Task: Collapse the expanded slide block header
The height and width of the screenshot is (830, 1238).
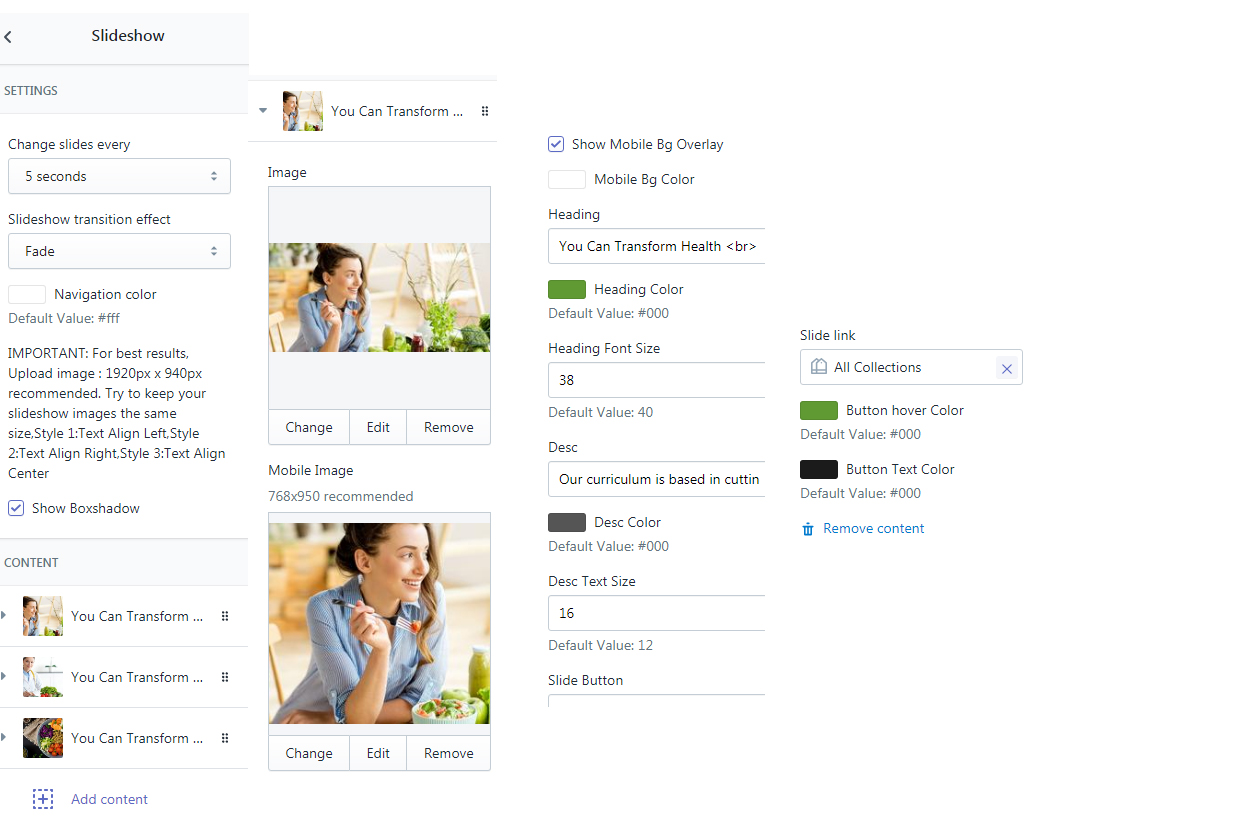Action: pyautogui.click(x=263, y=111)
